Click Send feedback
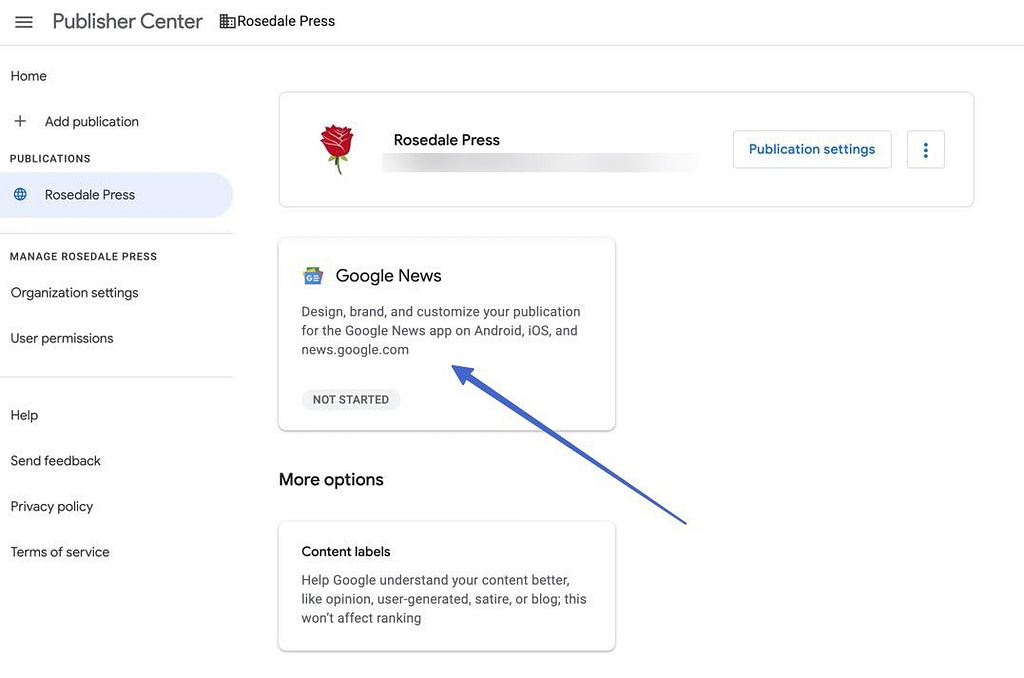1024x678 pixels. pos(55,460)
